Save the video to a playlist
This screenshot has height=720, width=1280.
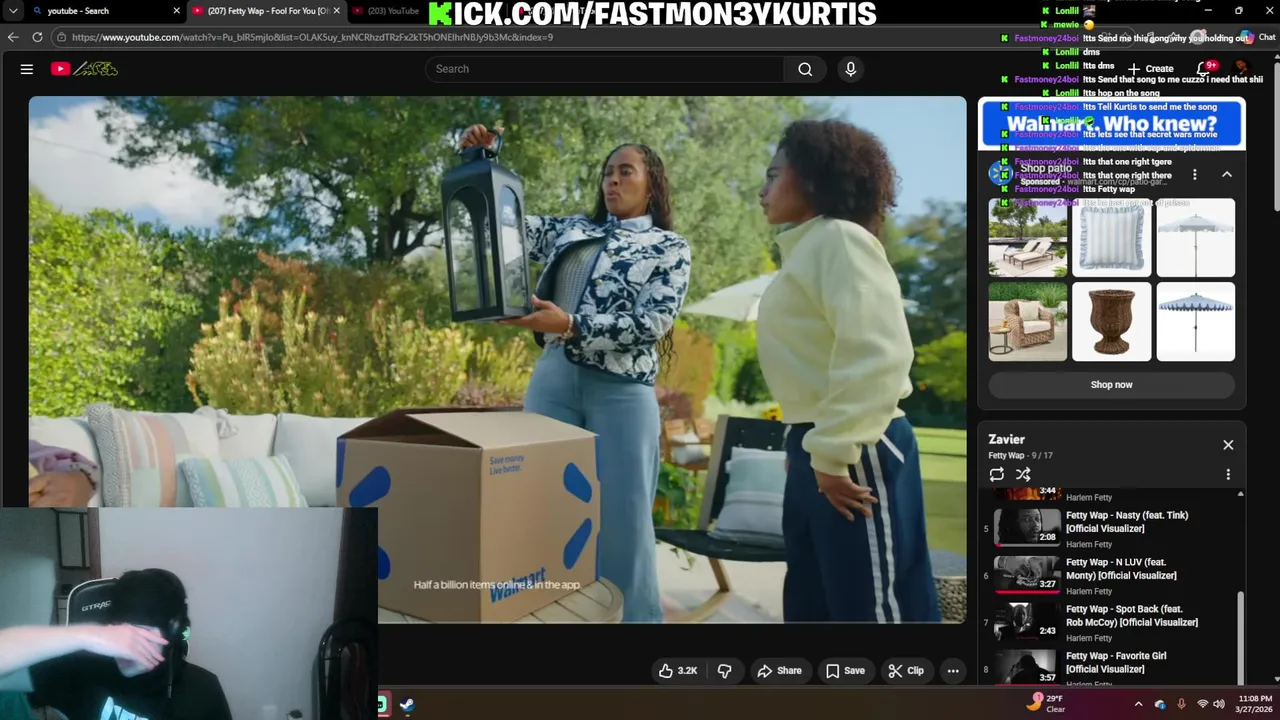[x=845, y=671]
